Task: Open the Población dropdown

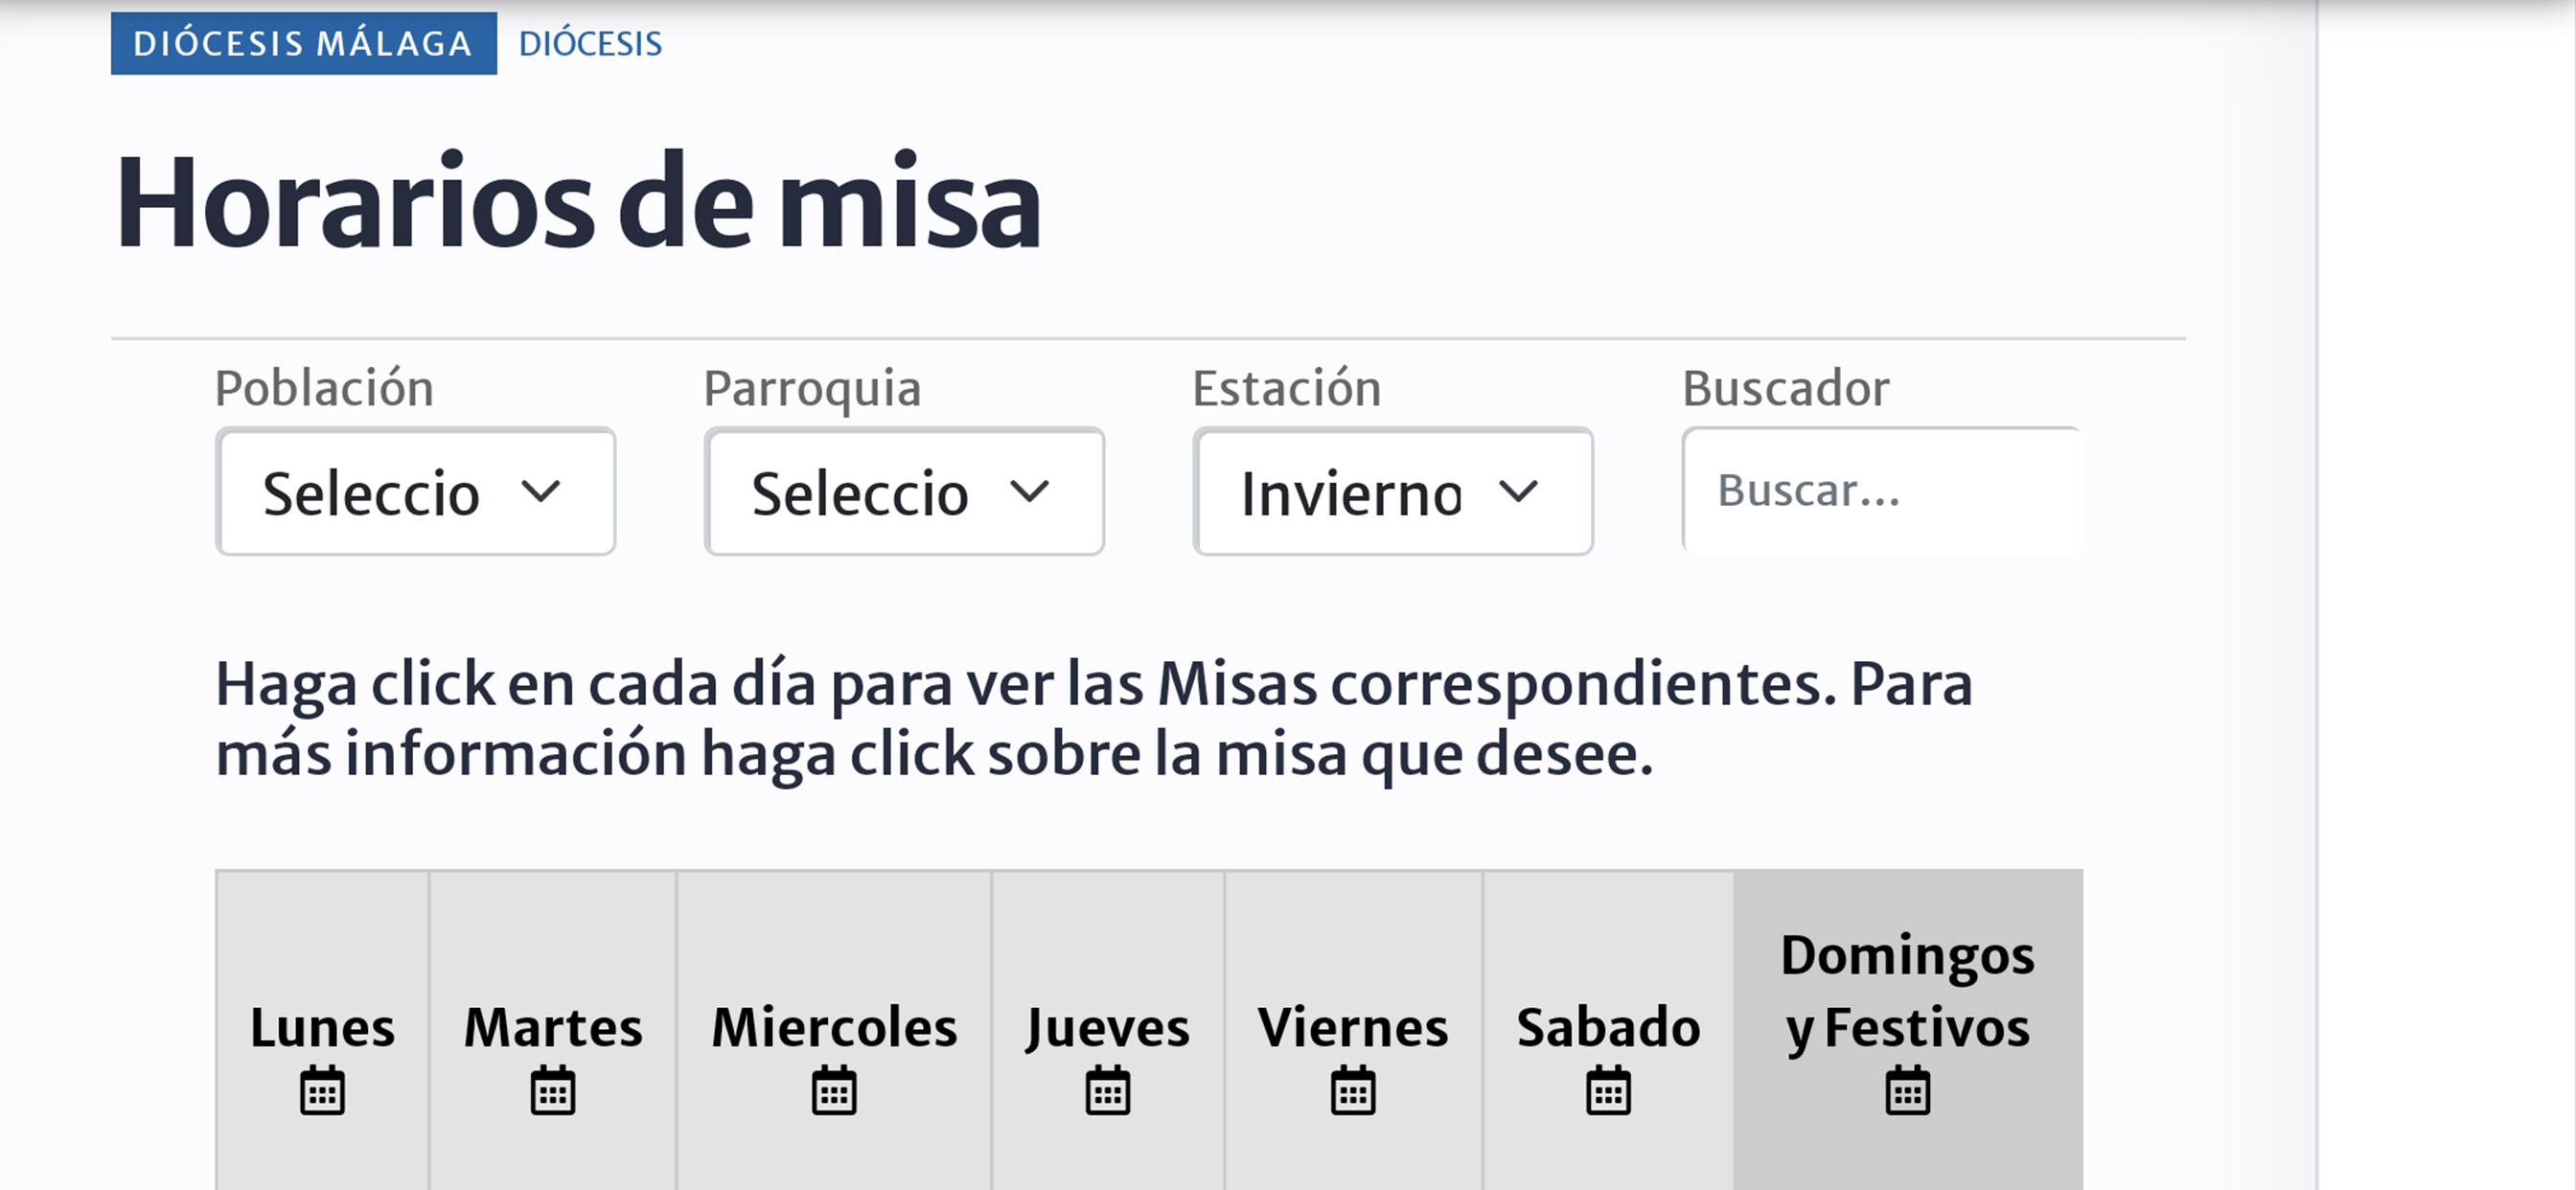Action: pyautogui.click(x=416, y=492)
